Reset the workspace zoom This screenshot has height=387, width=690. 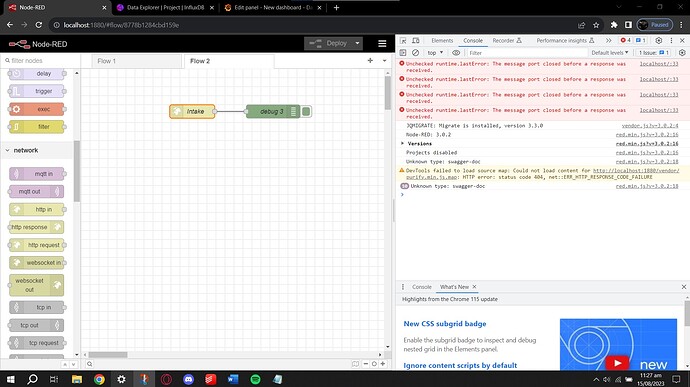pos(374,364)
